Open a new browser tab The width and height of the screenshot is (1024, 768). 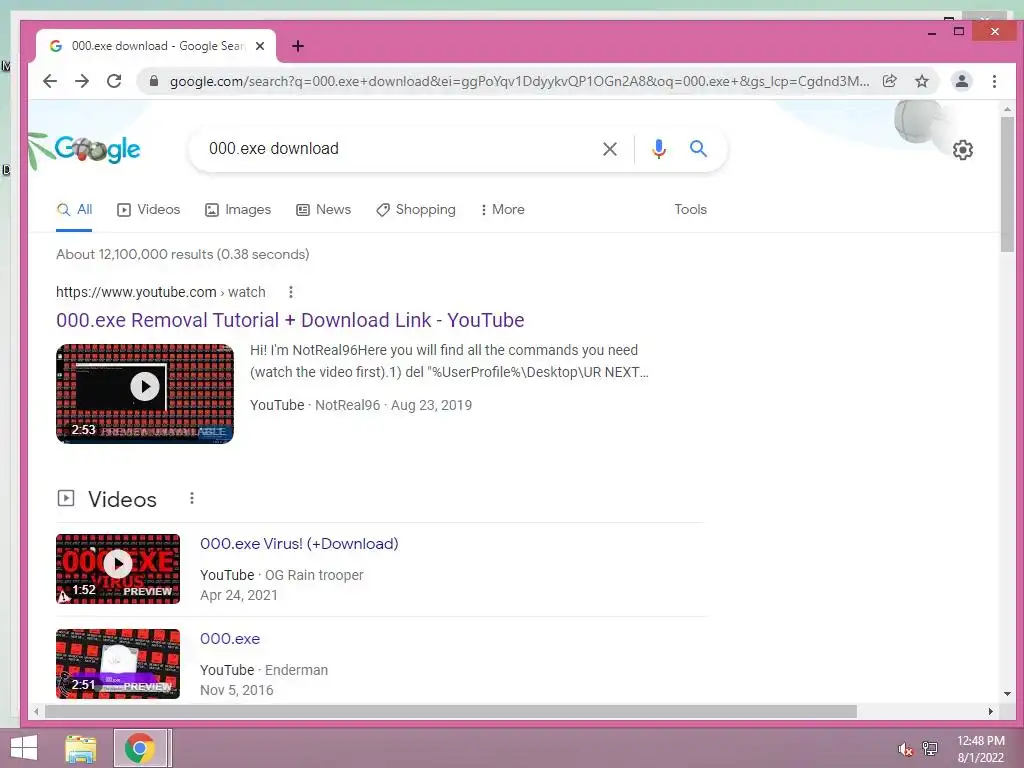[x=298, y=46]
